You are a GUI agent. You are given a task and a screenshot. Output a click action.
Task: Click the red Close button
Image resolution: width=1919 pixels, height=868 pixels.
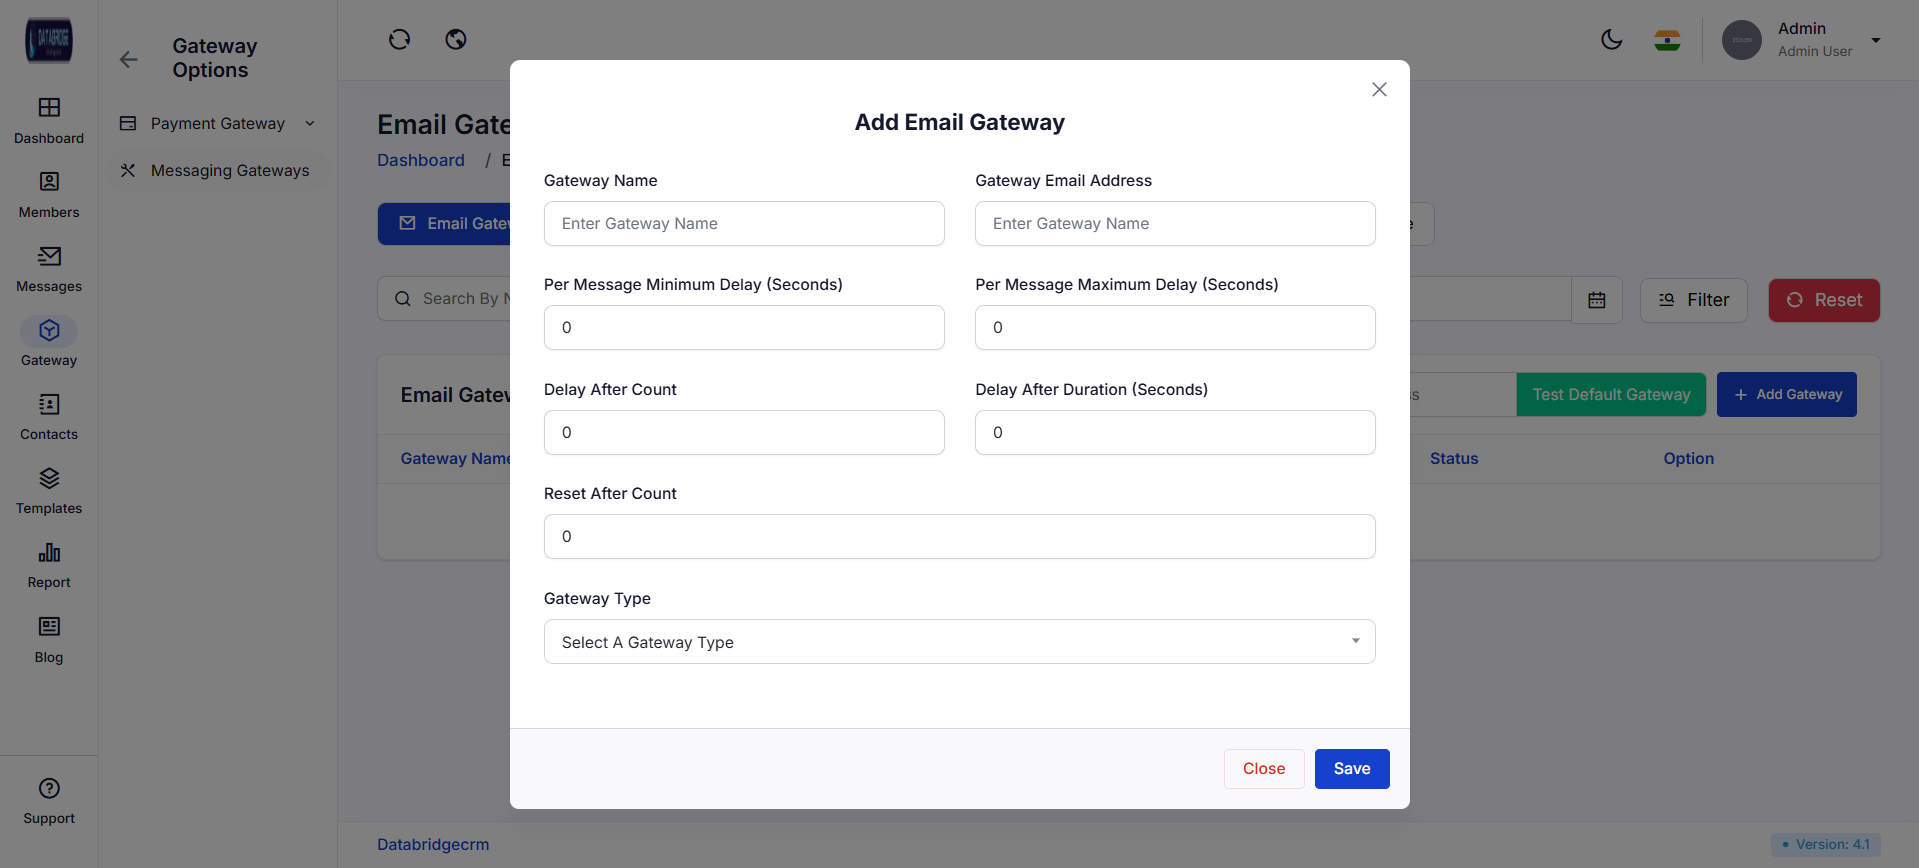point(1263,769)
